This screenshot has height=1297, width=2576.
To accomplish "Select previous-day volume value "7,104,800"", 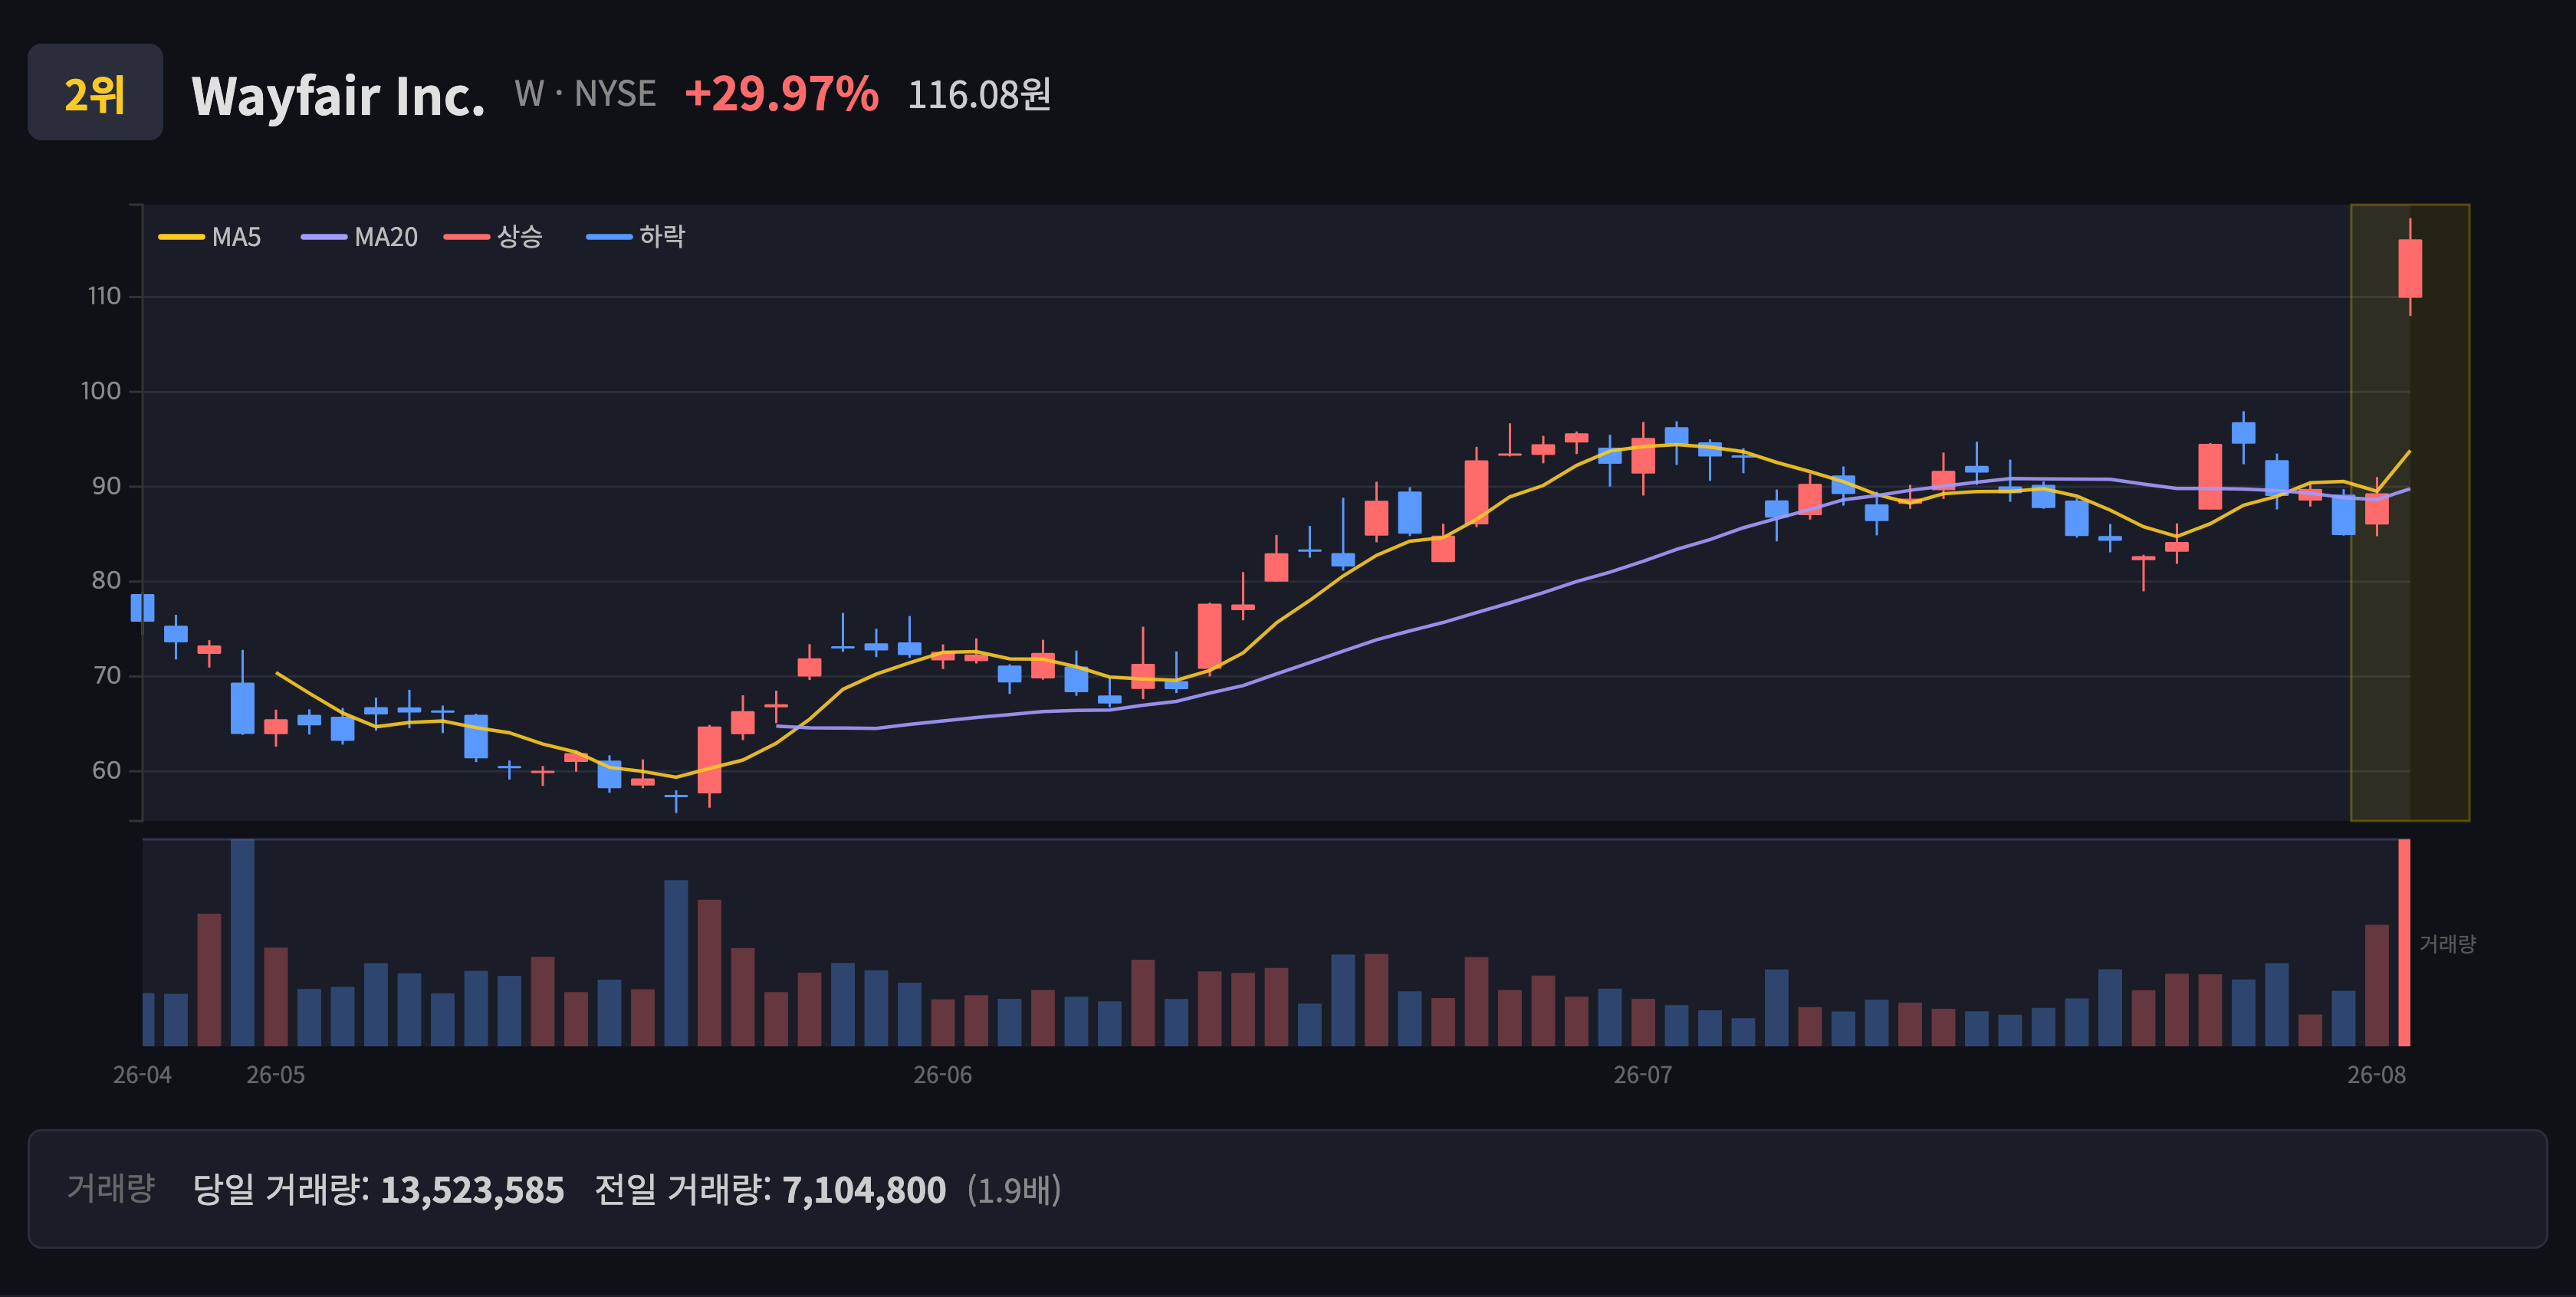I will [x=864, y=1190].
